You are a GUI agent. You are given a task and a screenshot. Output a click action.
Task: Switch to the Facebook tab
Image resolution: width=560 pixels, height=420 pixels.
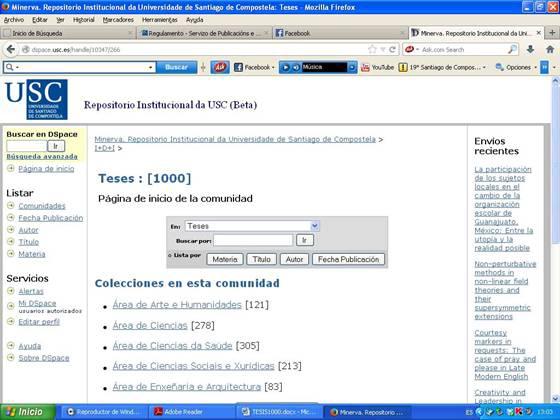pos(339,33)
